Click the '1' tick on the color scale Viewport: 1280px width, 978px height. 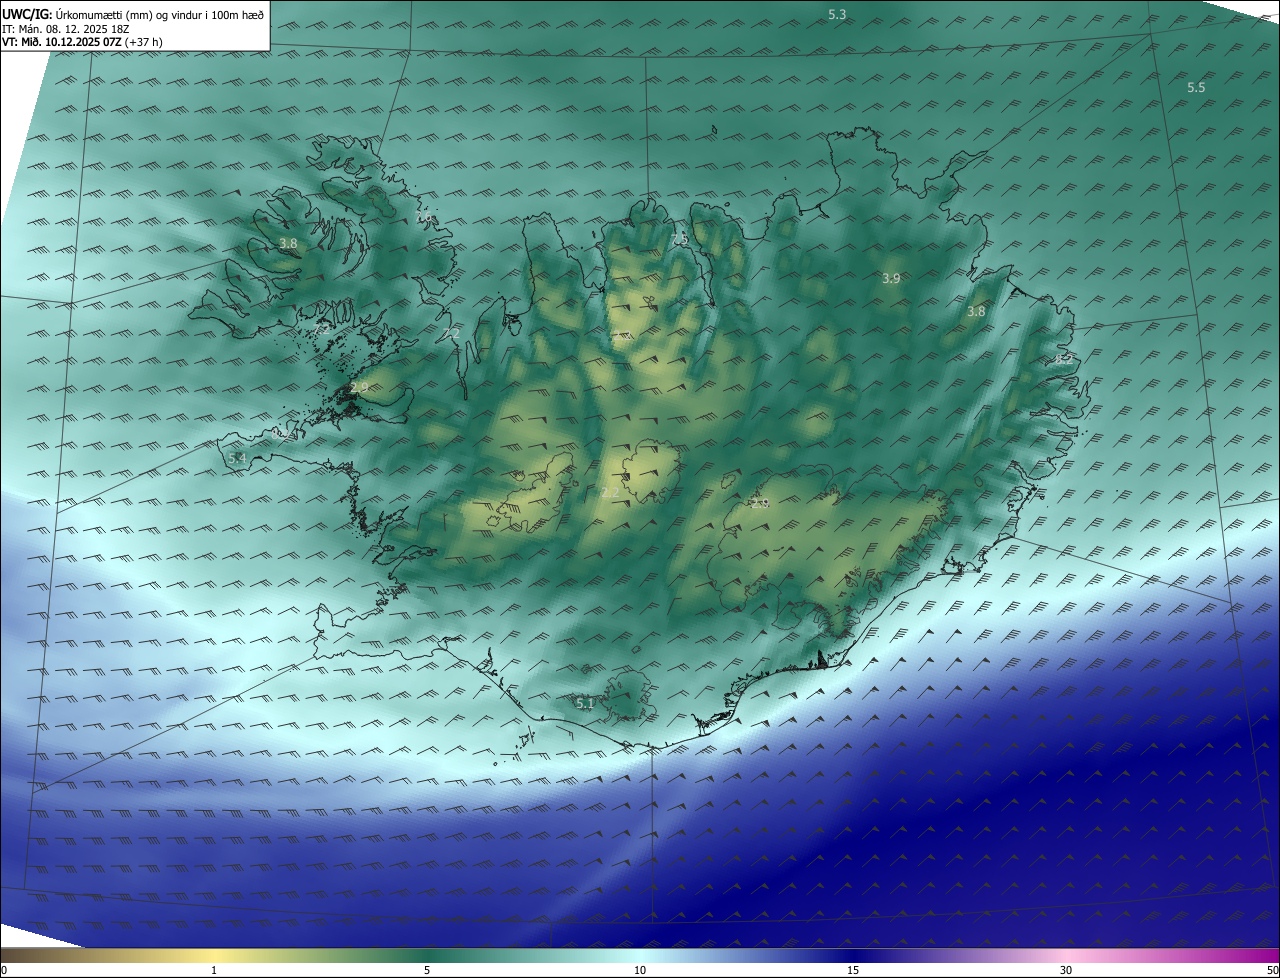[214, 971]
